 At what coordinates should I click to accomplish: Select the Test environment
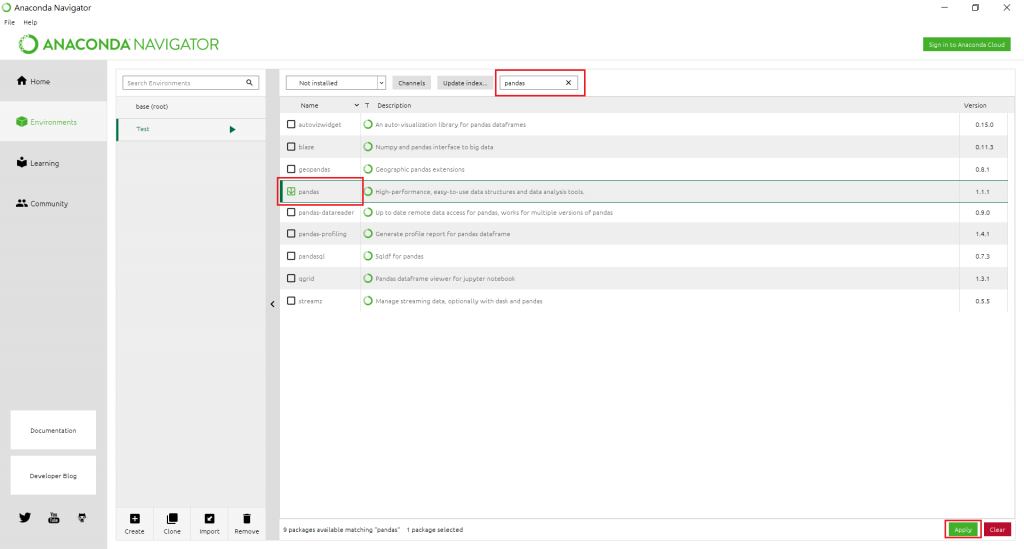click(x=191, y=129)
